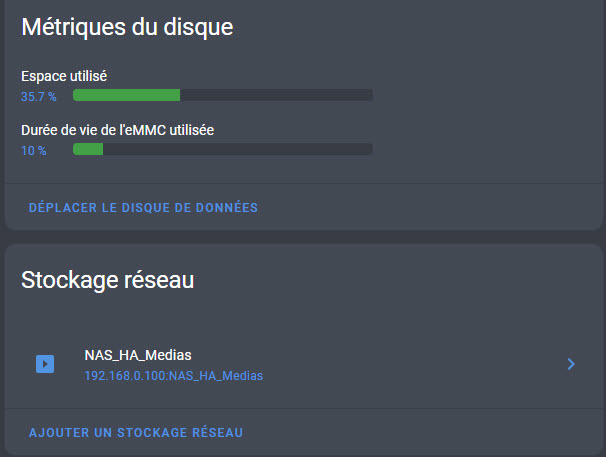This screenshot has width=606, height=457.
Task: Click AJOUTER UN STOCKAGE RÉSEAU
Action: (x=136, y=432)
